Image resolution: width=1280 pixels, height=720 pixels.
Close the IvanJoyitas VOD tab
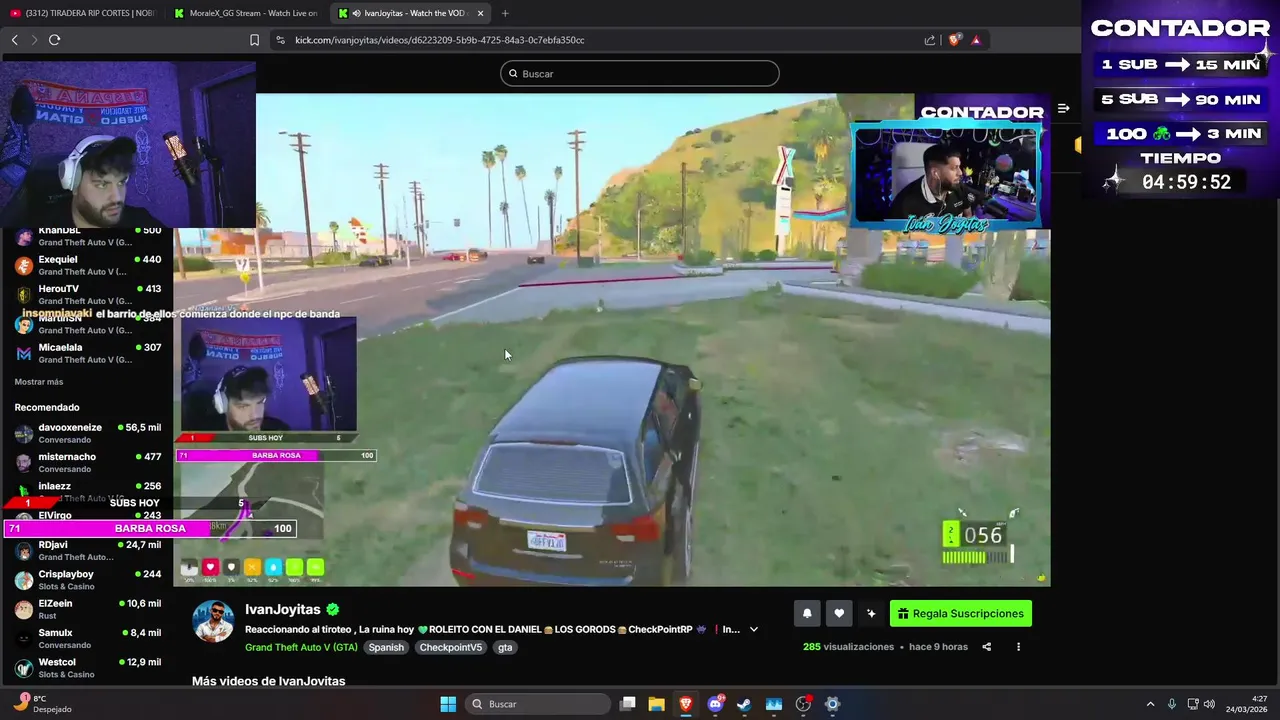coord(480,13)
